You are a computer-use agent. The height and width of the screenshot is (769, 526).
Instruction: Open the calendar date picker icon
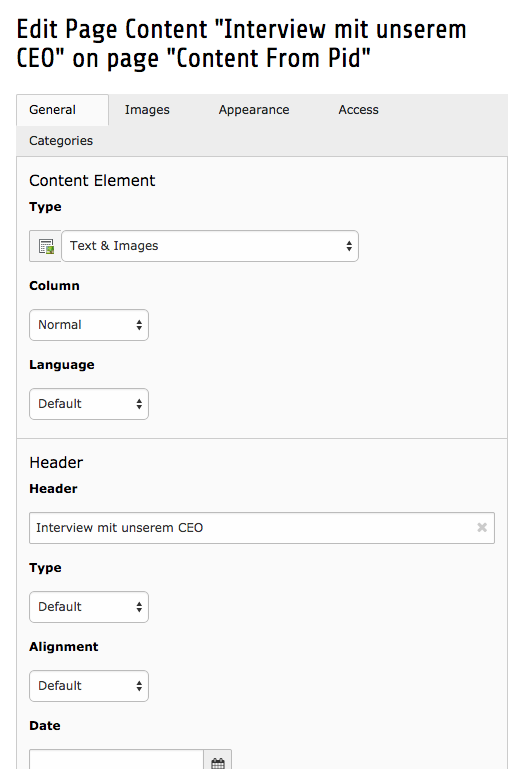point(218,763)
